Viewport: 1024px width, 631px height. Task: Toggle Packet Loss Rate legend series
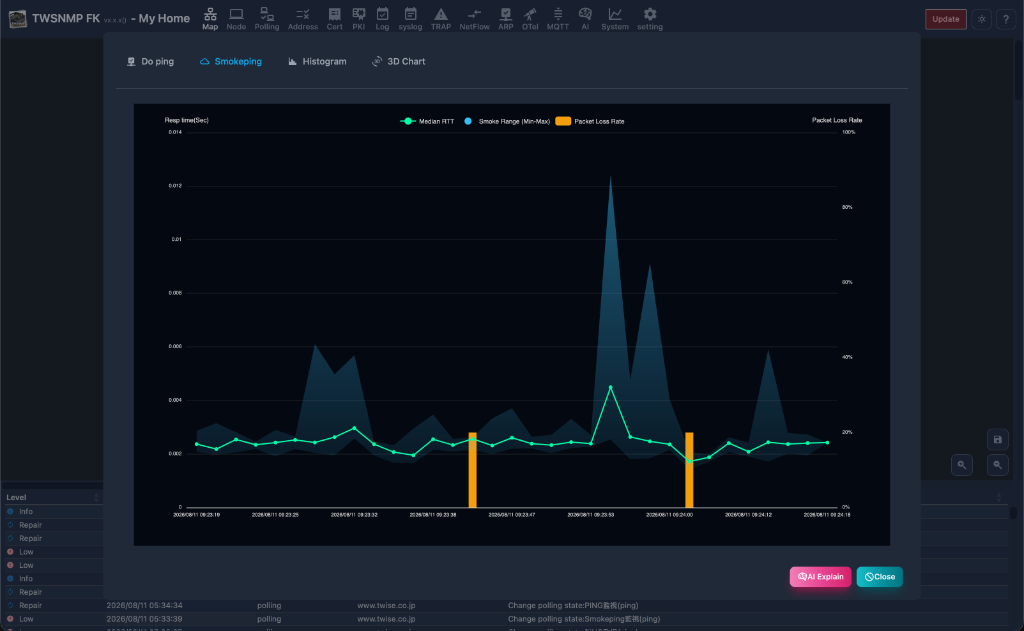590,121
